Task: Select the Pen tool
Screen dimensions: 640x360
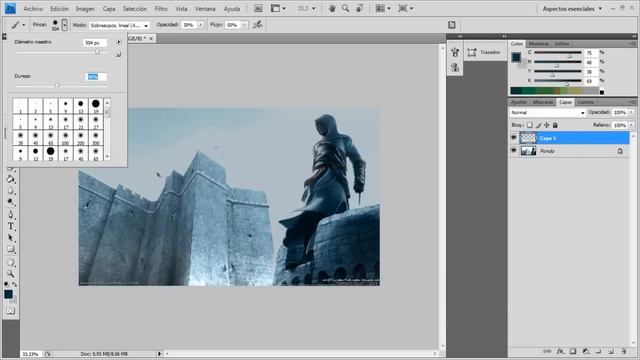Action: [11, 215]
